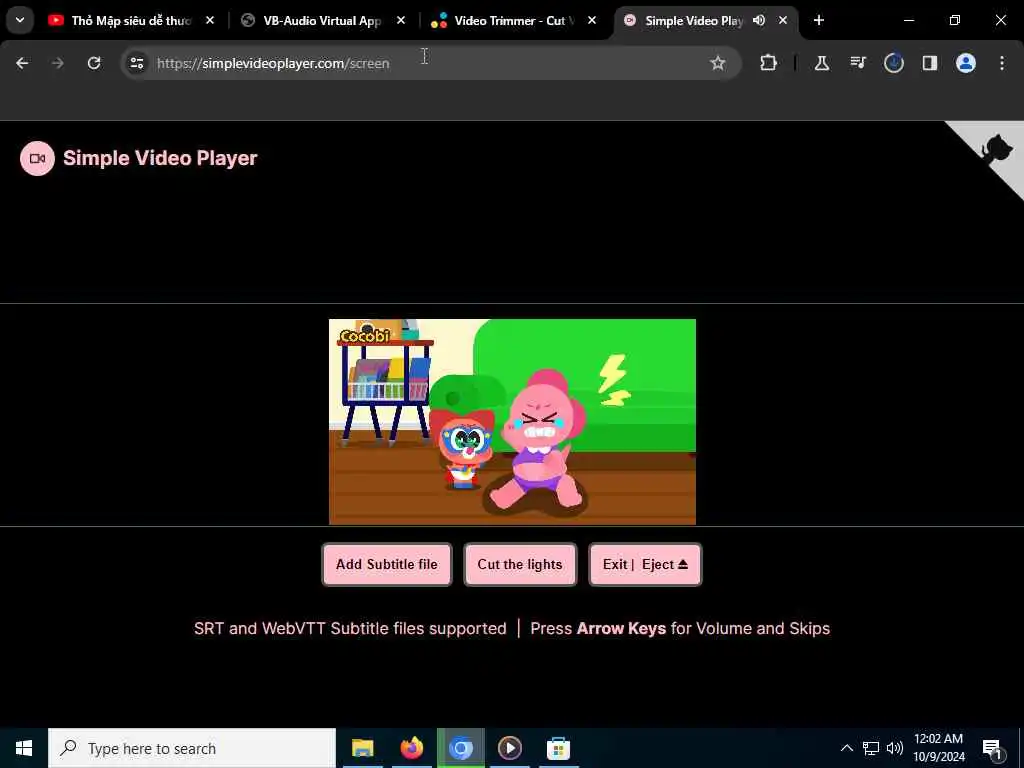Select the Simple Video Player tab
This screenshot has height=768, width=1024.
click(x=692, y=21)
